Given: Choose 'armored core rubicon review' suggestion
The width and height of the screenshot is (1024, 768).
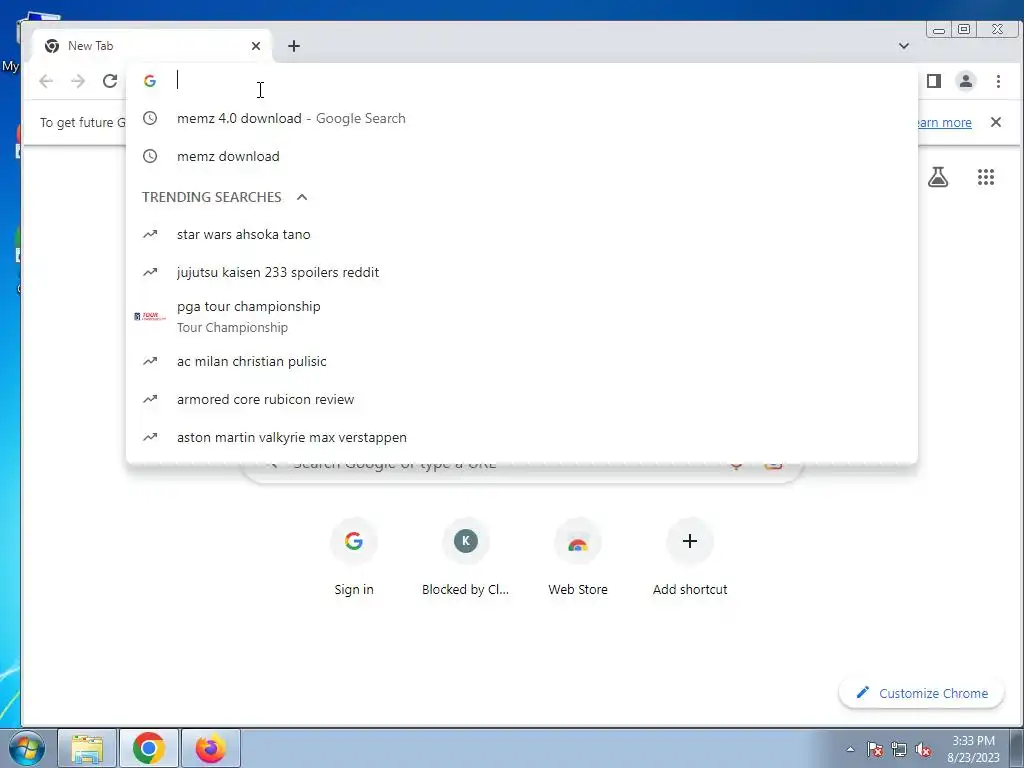Looking at the screenshot, I should tap(522, 399).
